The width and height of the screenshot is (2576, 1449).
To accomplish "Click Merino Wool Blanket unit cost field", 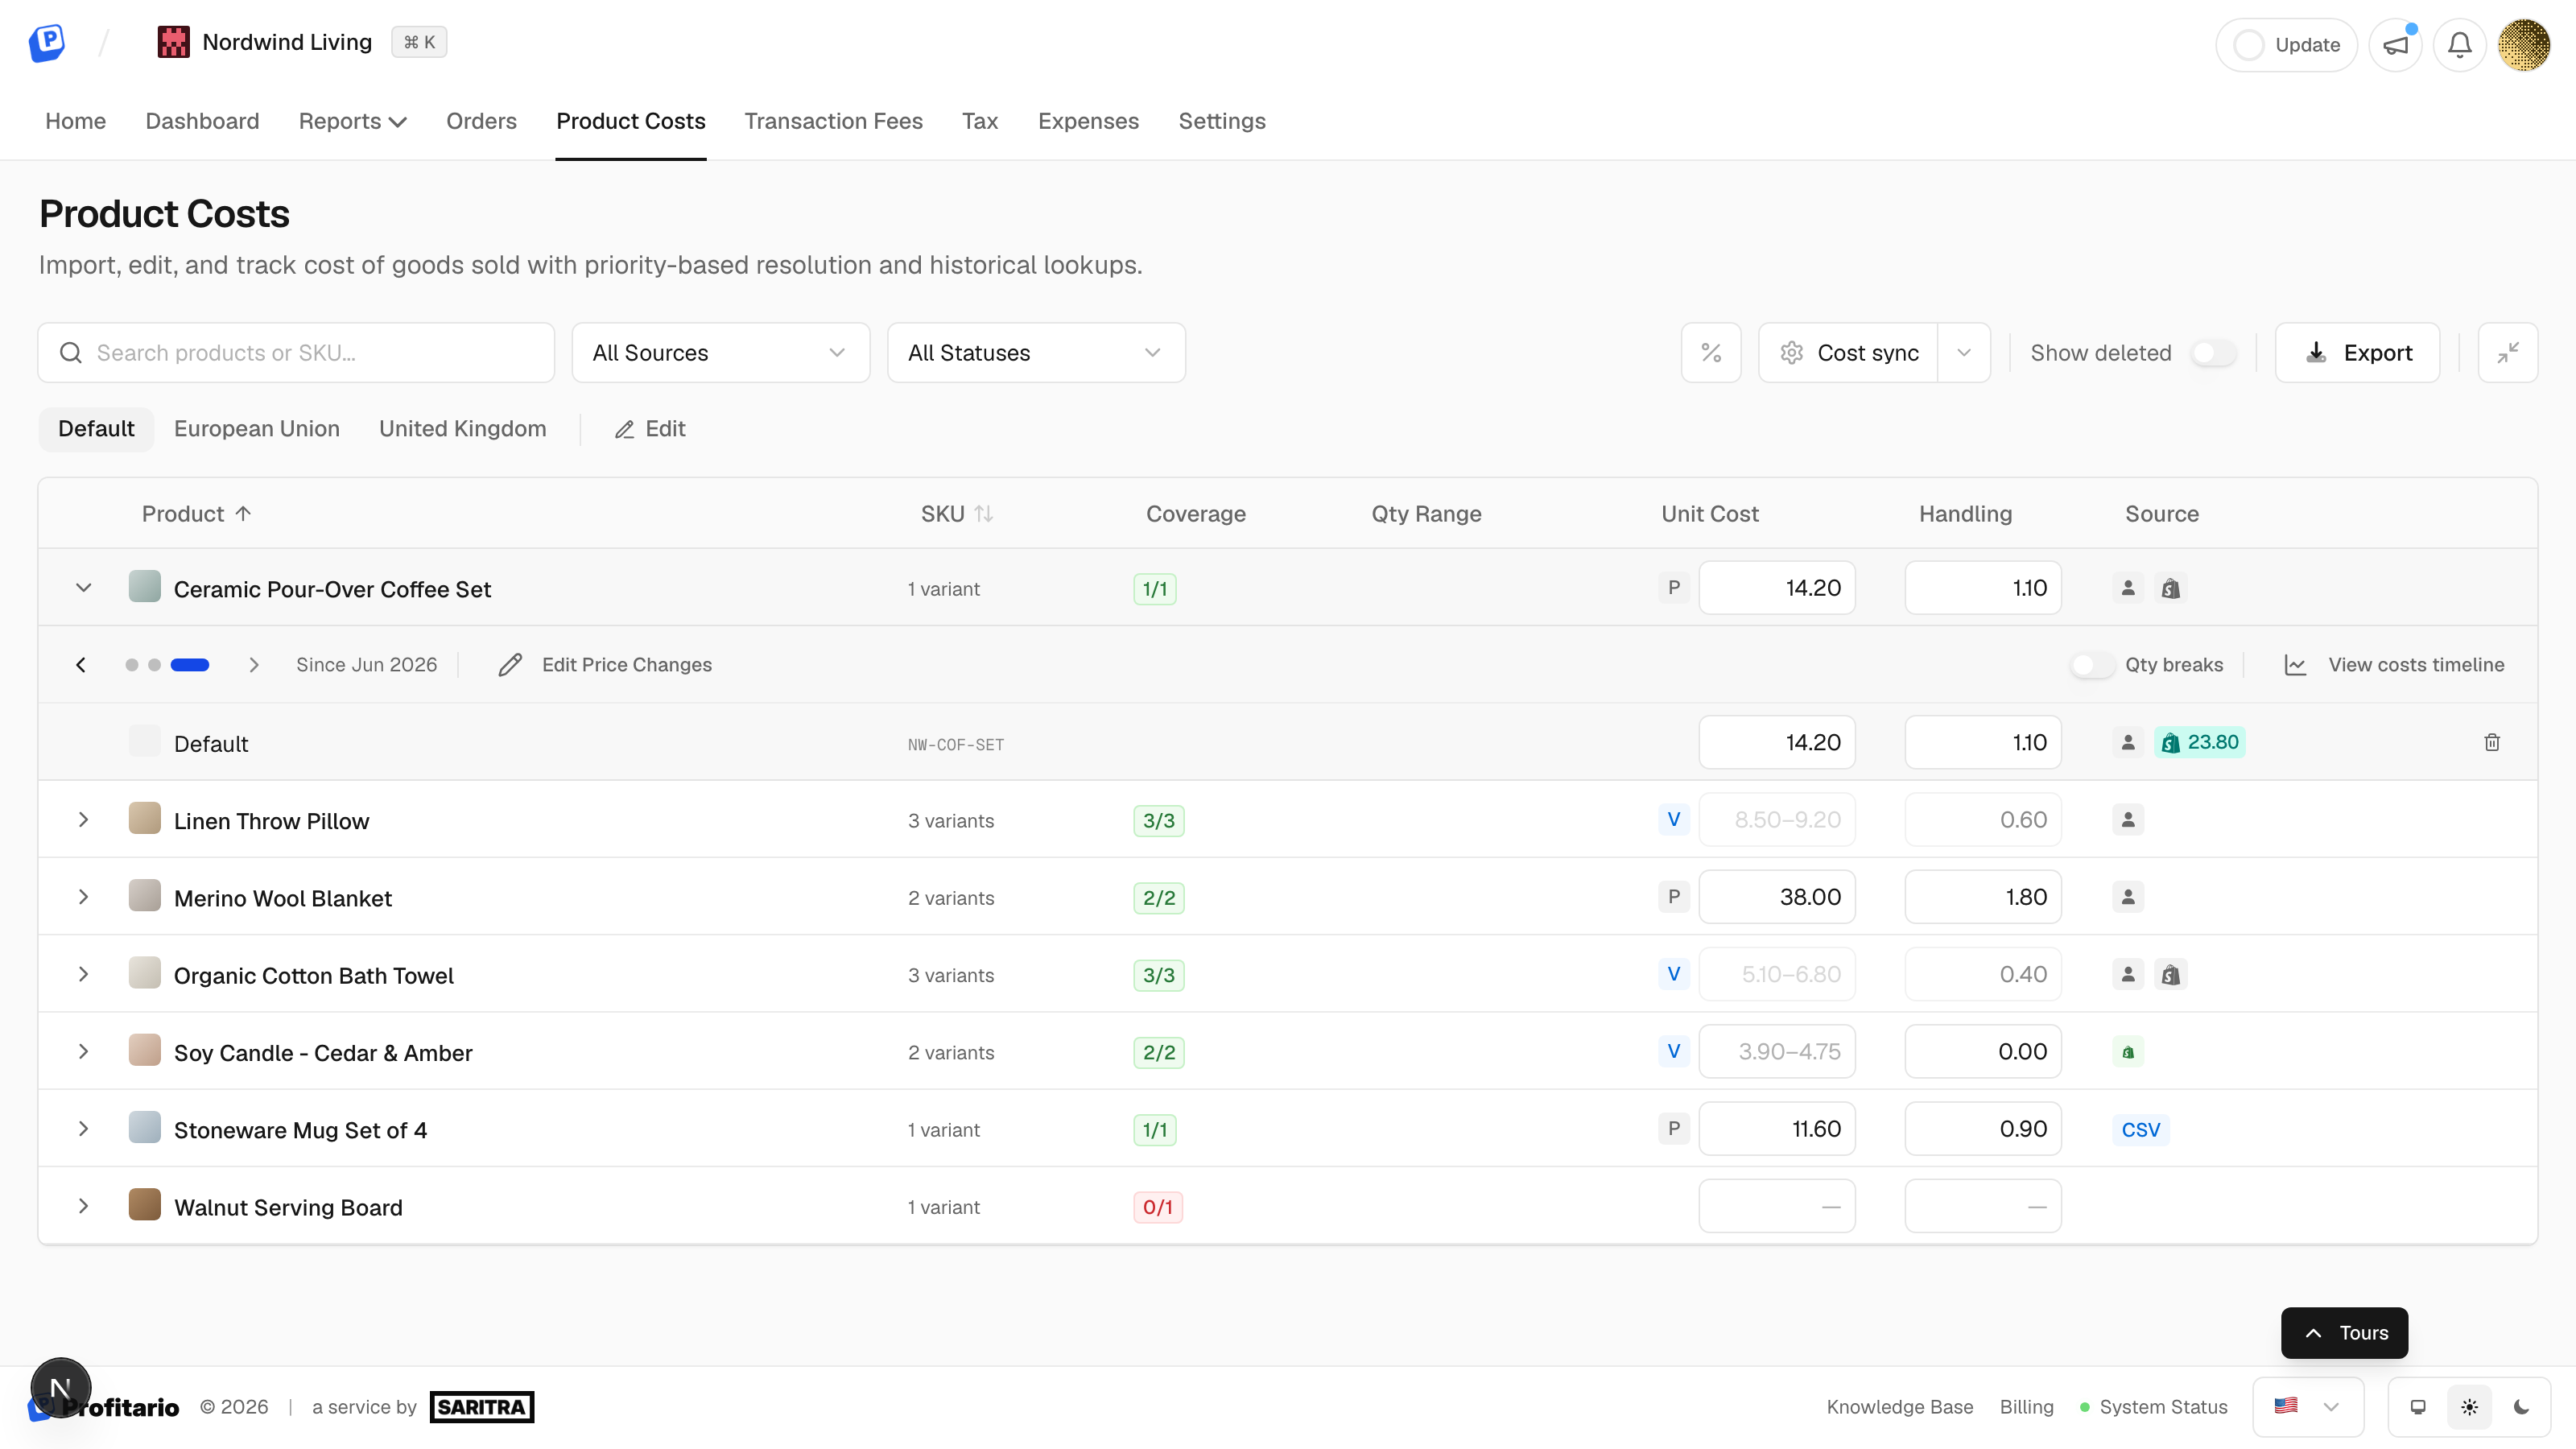I will pos(1777,897).
